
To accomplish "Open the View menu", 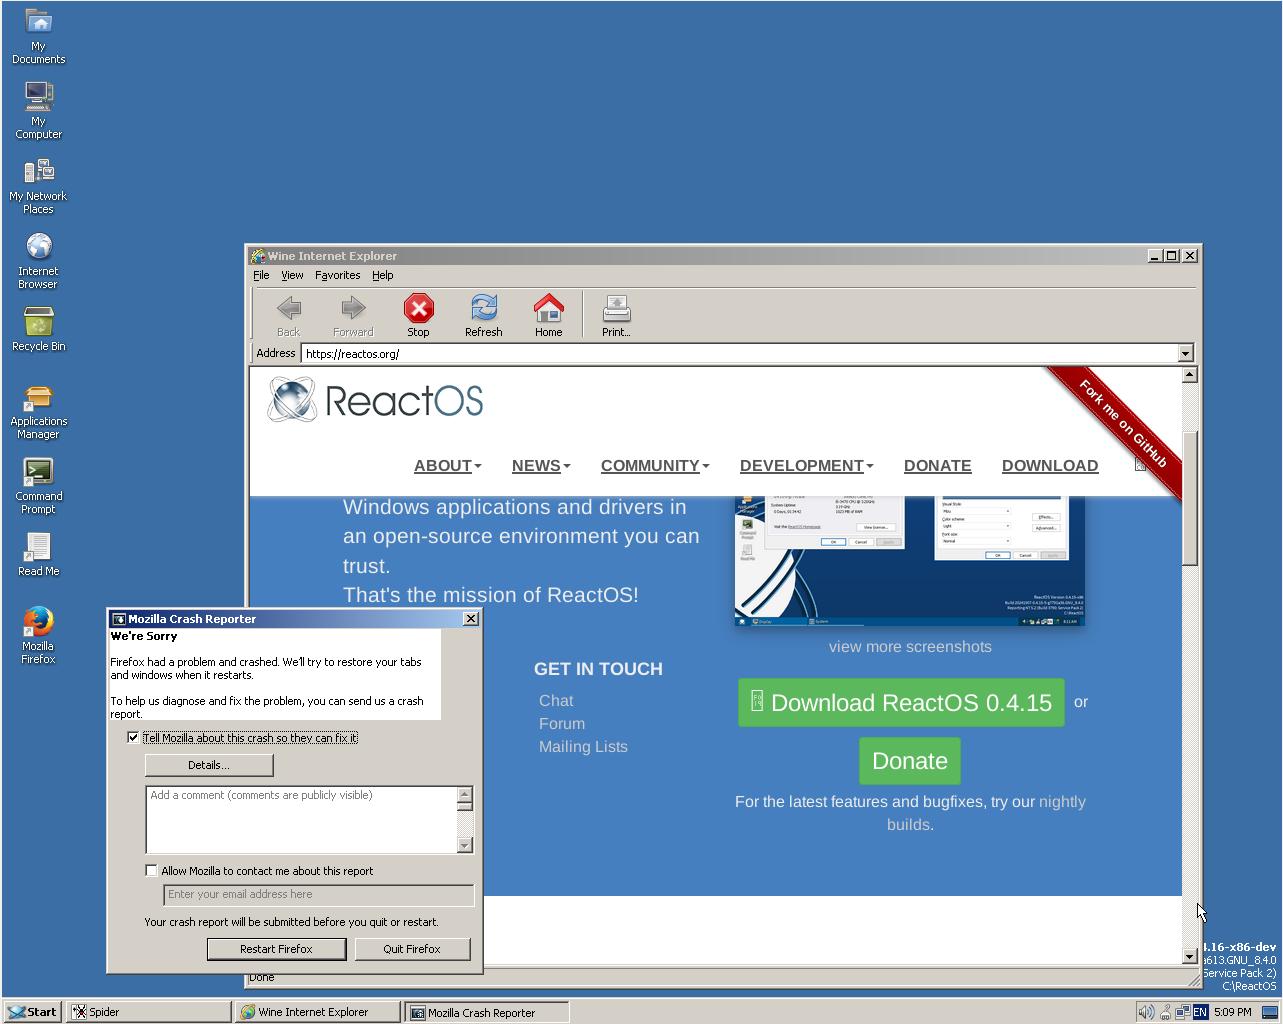I will (x=292, y=275).
